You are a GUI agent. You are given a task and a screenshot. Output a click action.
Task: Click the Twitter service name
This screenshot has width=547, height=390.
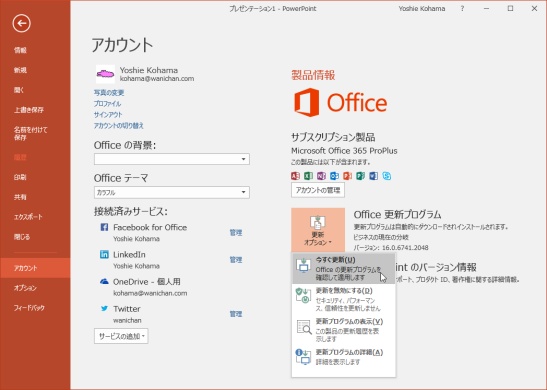(x=127, y=309)
